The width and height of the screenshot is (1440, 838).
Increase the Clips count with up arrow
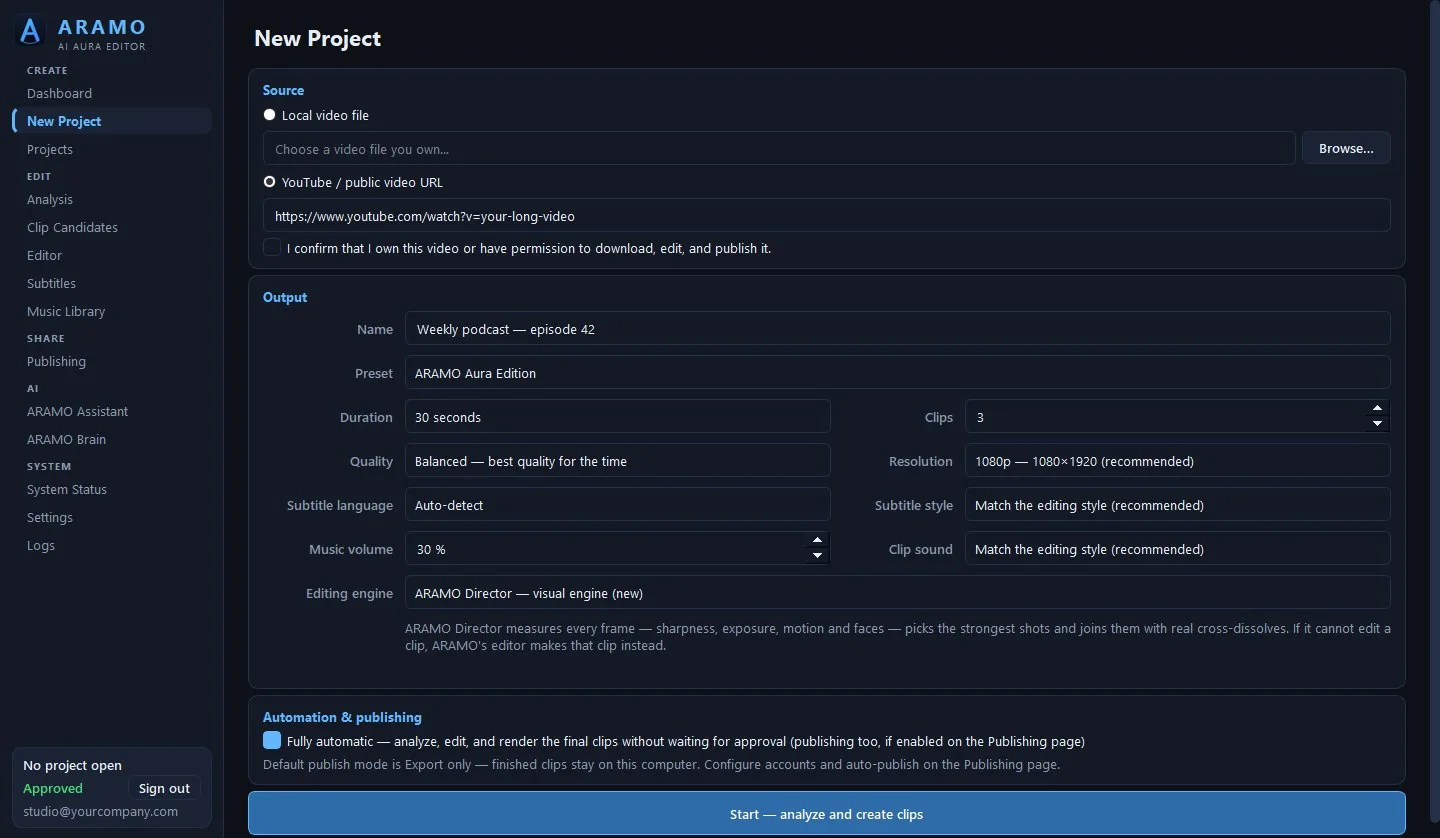[x=1377, y=408]
